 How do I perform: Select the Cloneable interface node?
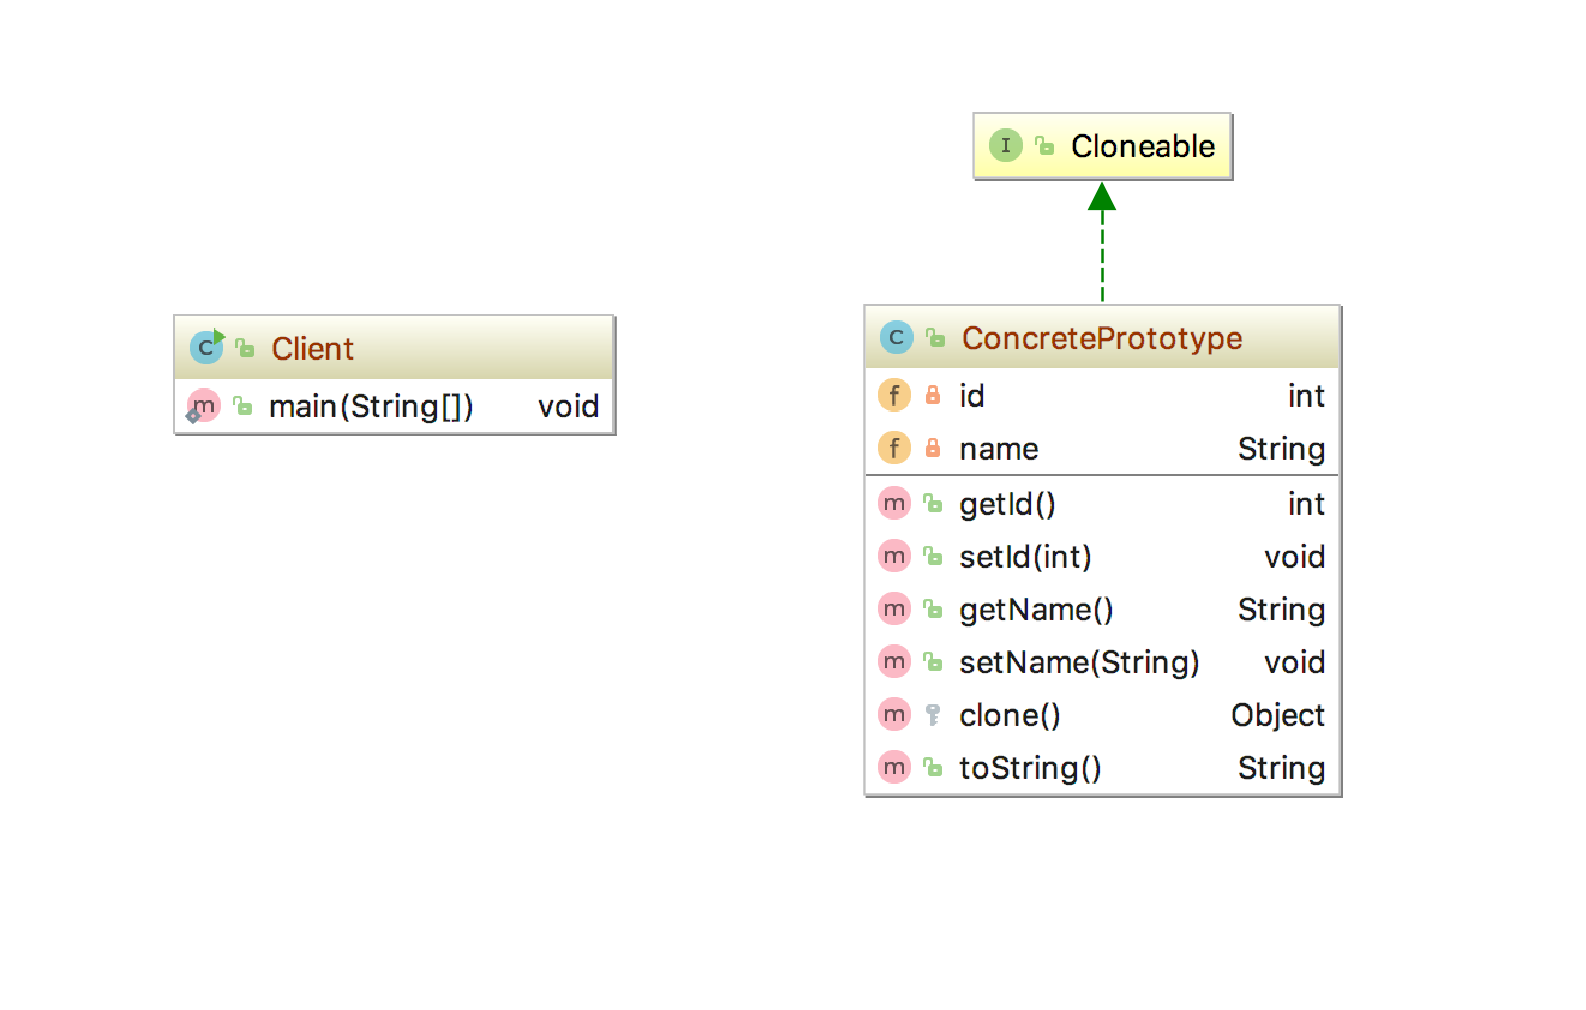(1142, 146)
